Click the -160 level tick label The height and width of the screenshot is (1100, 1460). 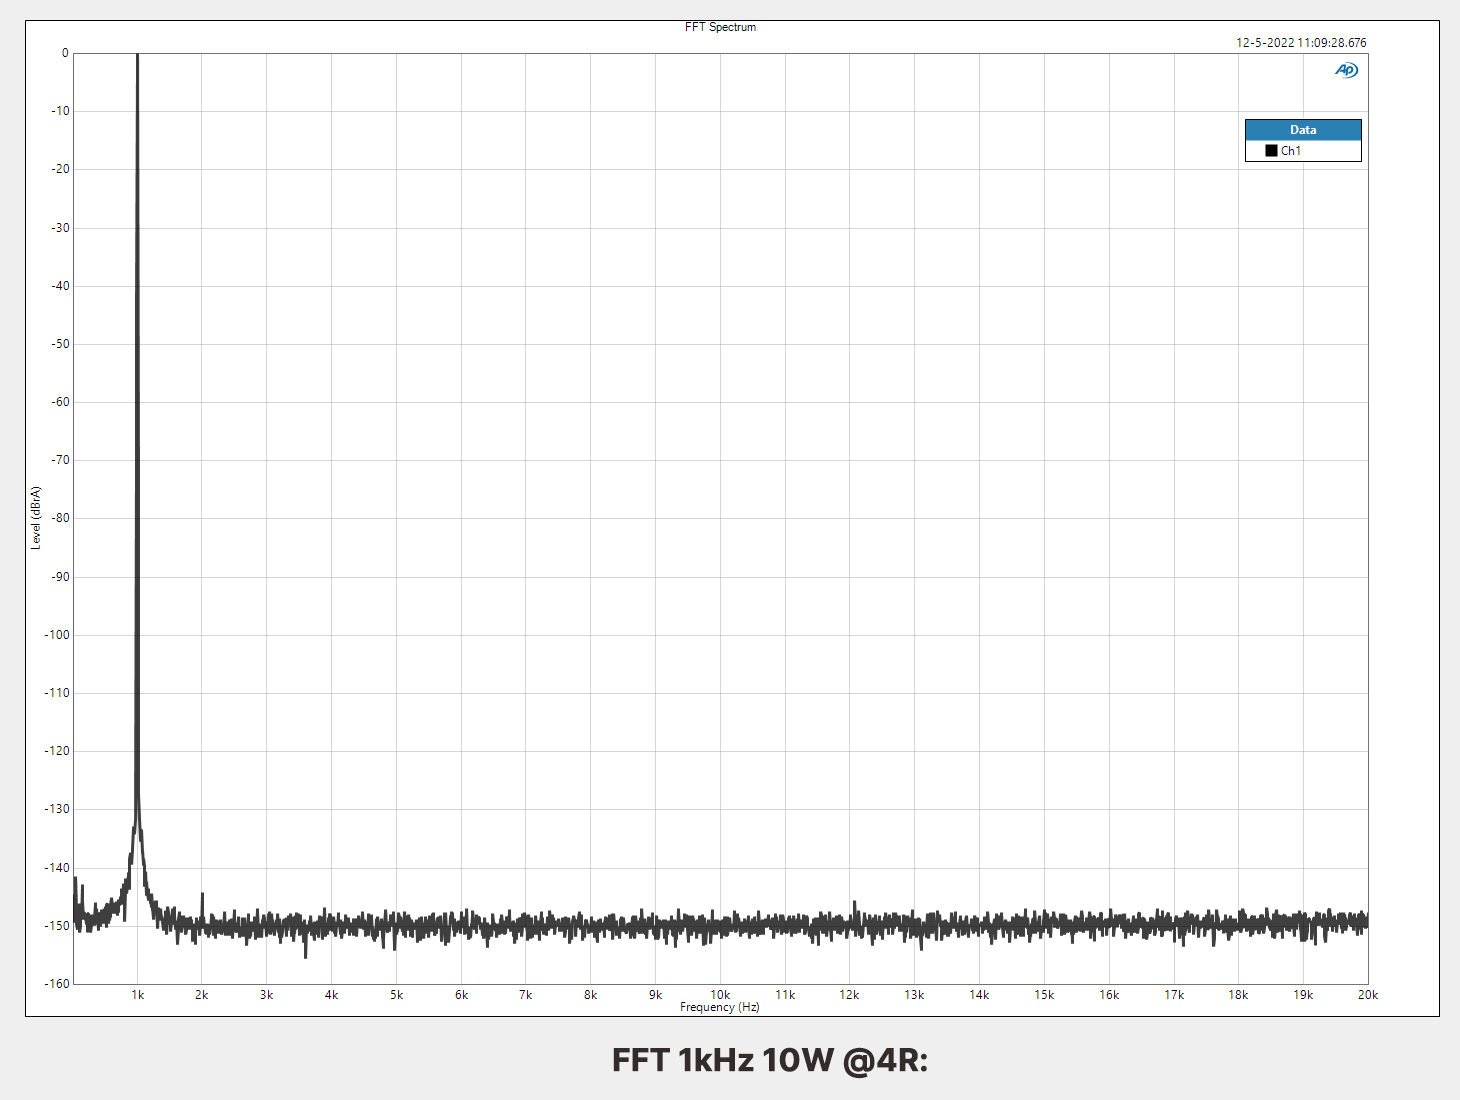pyautogui.click(x=57, y=984)
